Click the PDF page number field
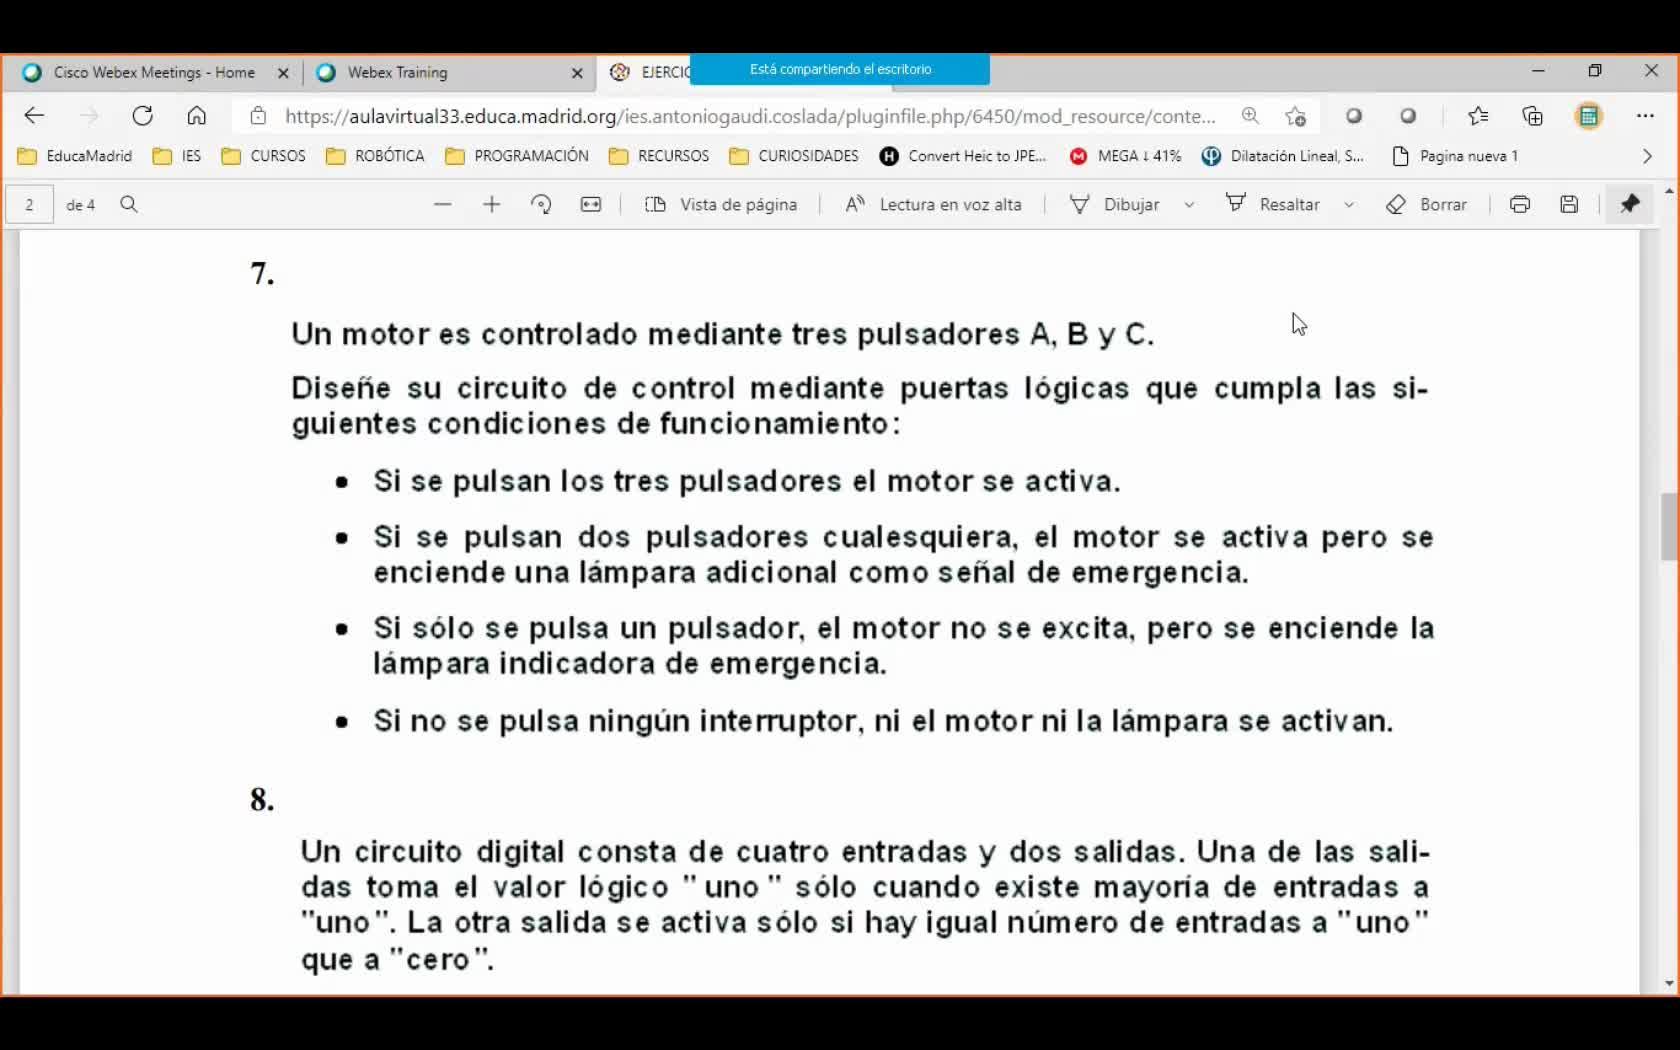1680x1050 pixels. 30,204
